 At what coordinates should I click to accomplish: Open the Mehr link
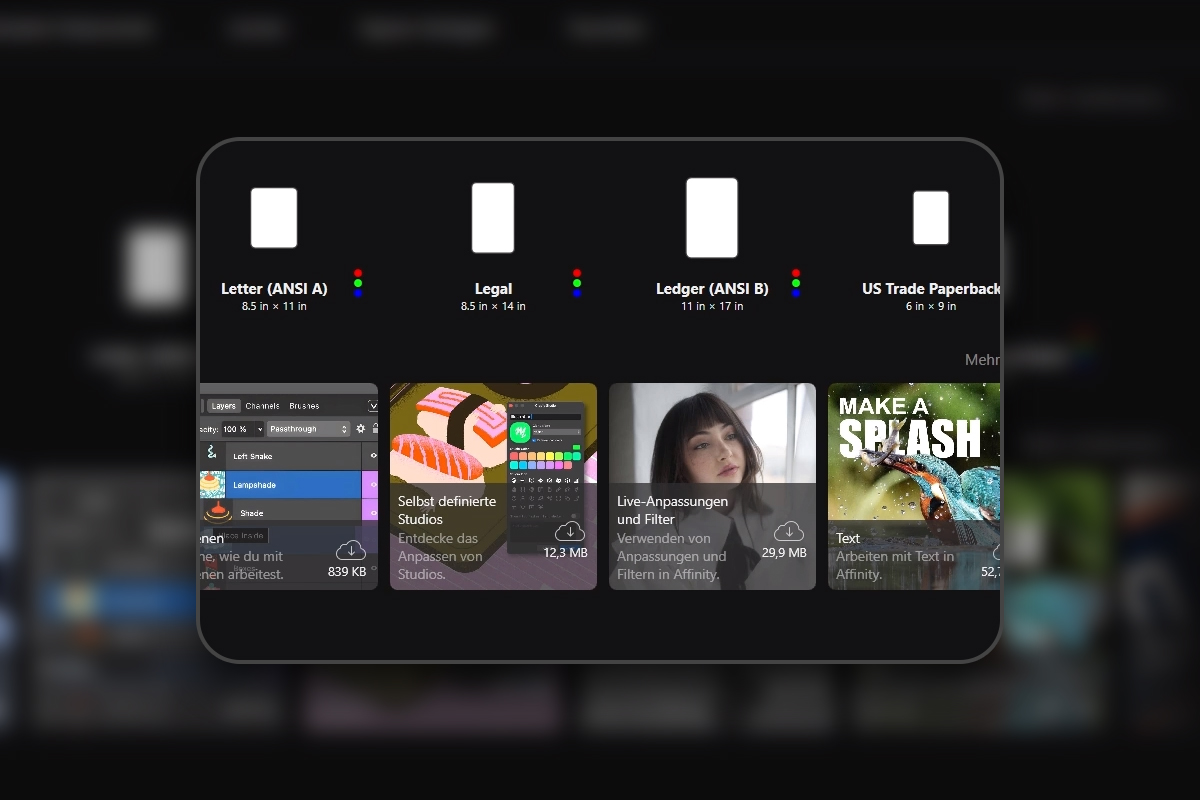(x=982, y=360)
